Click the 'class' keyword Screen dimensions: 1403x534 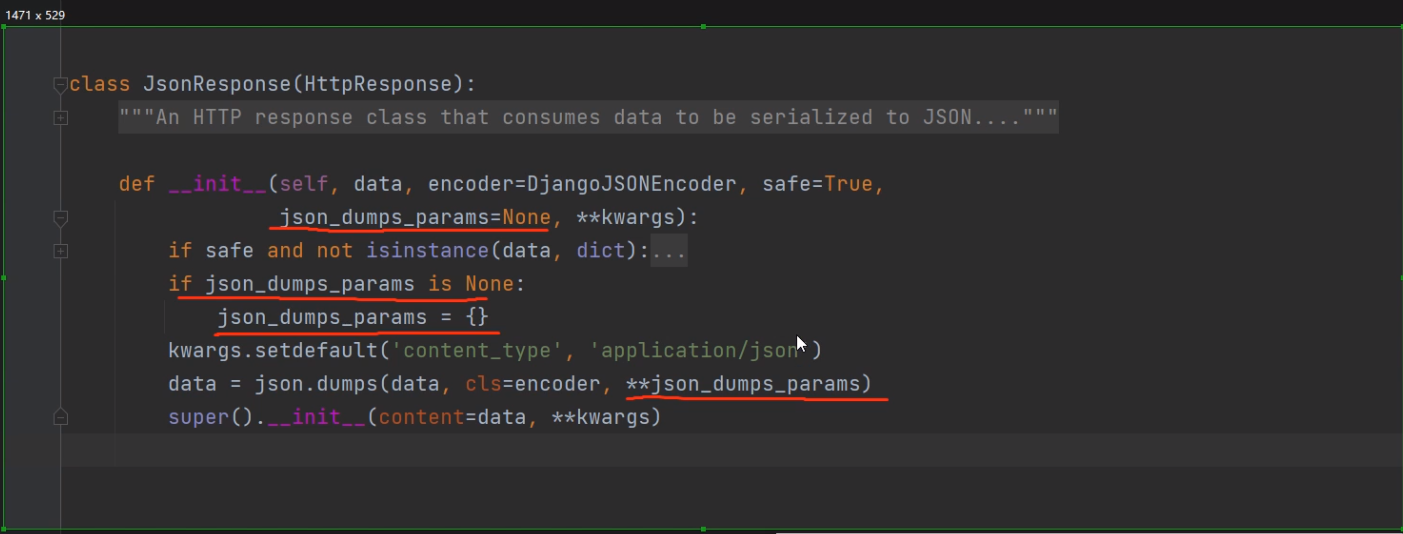point(100,84)
